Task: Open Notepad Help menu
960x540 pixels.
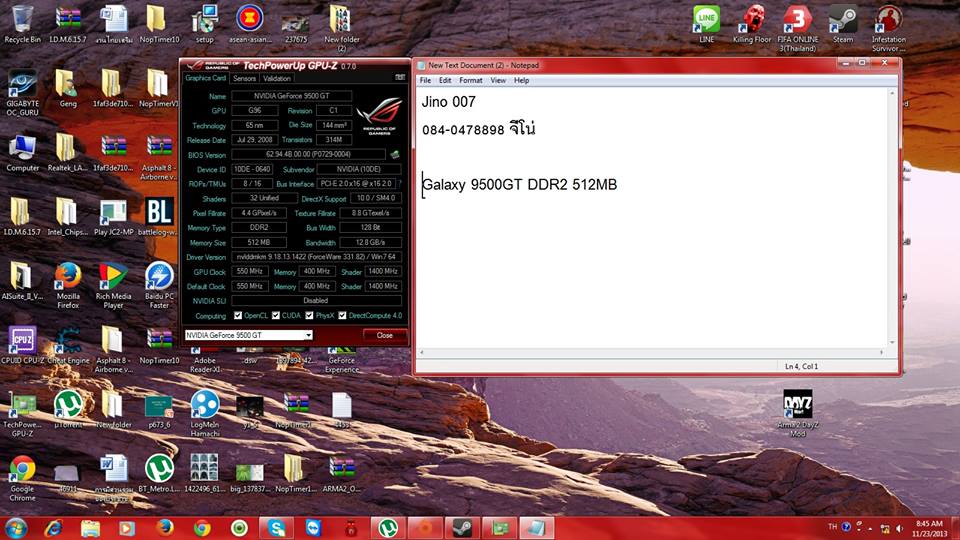Action: [x=521, y=80]
